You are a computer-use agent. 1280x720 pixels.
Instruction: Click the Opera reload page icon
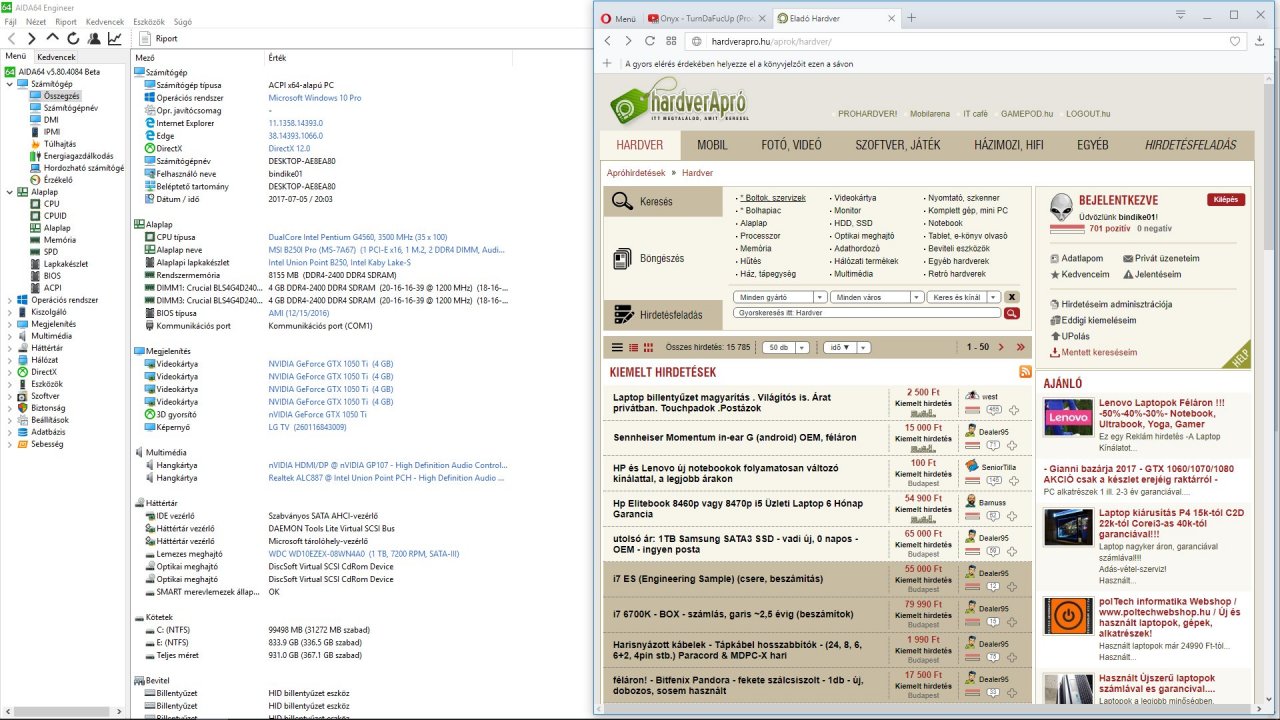point(650,41)
